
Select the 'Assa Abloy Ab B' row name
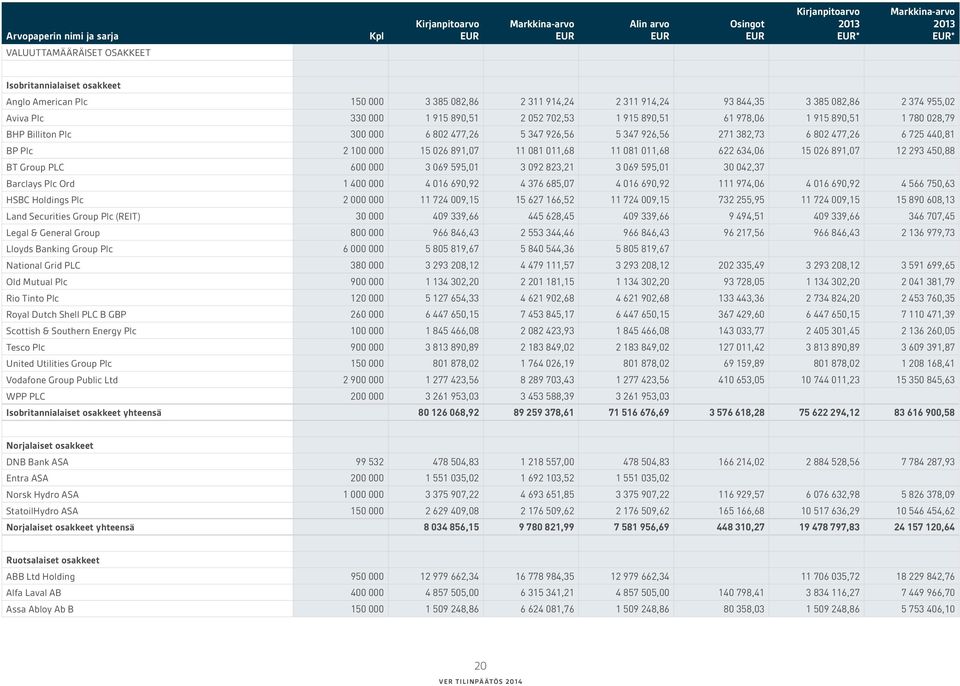coord(40,609)
